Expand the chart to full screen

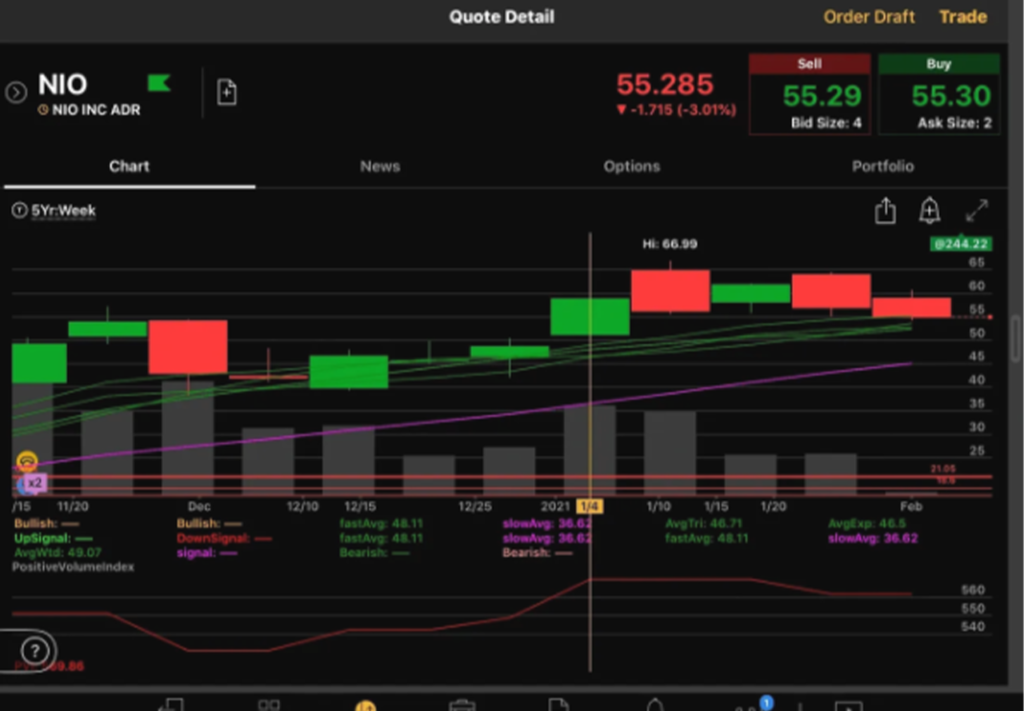[977, 211]
